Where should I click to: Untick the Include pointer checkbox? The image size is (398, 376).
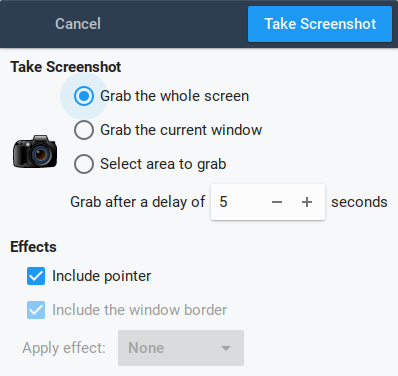(36, 276)
